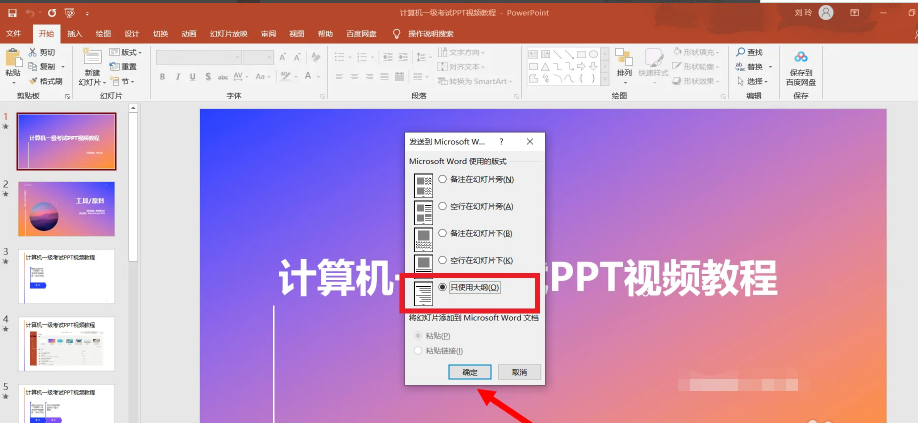Select slide 2 thumbnail in the slide panel

point(67,208)
